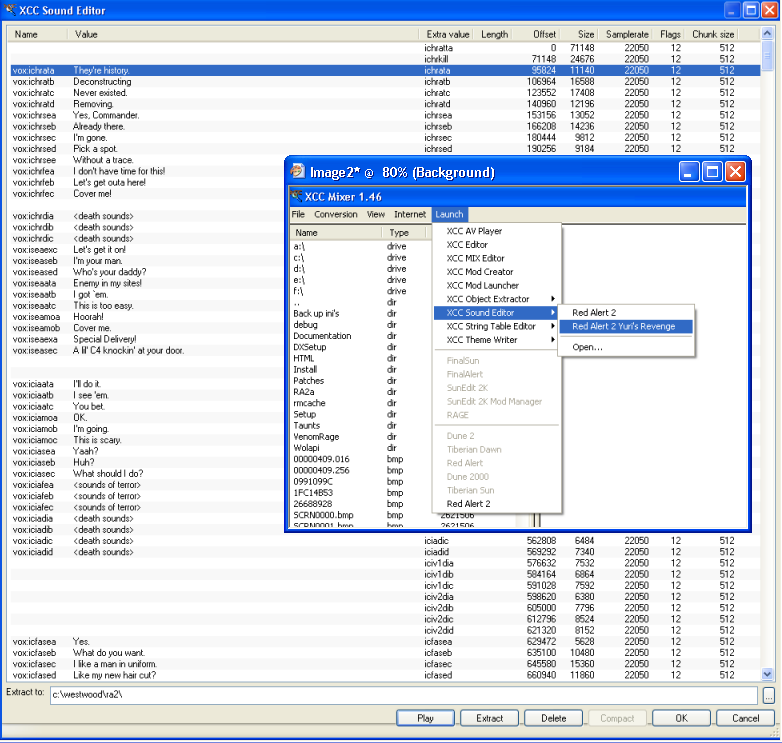Image resolution: width=782 pixels, height=743 pixels.
Task: Expand the XCC Theme Writer submenu
Action: [496, 340]
